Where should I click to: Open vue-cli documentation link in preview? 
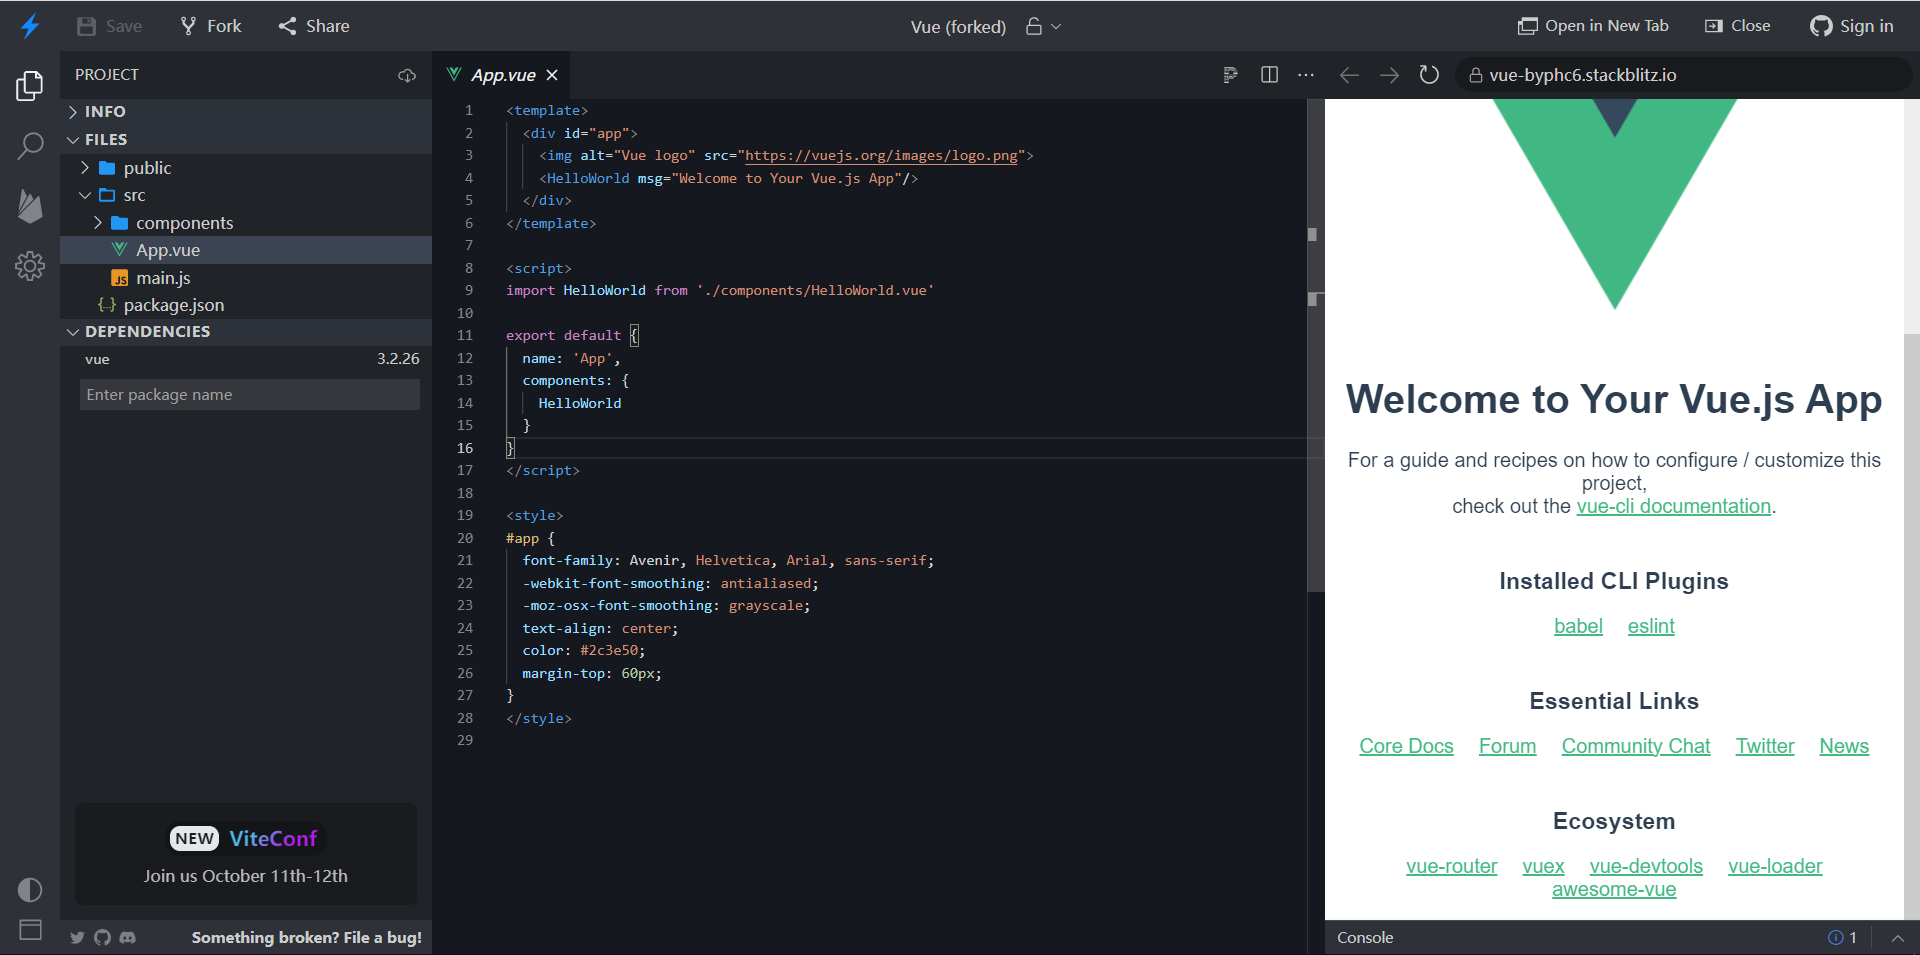coord(1673,506)
